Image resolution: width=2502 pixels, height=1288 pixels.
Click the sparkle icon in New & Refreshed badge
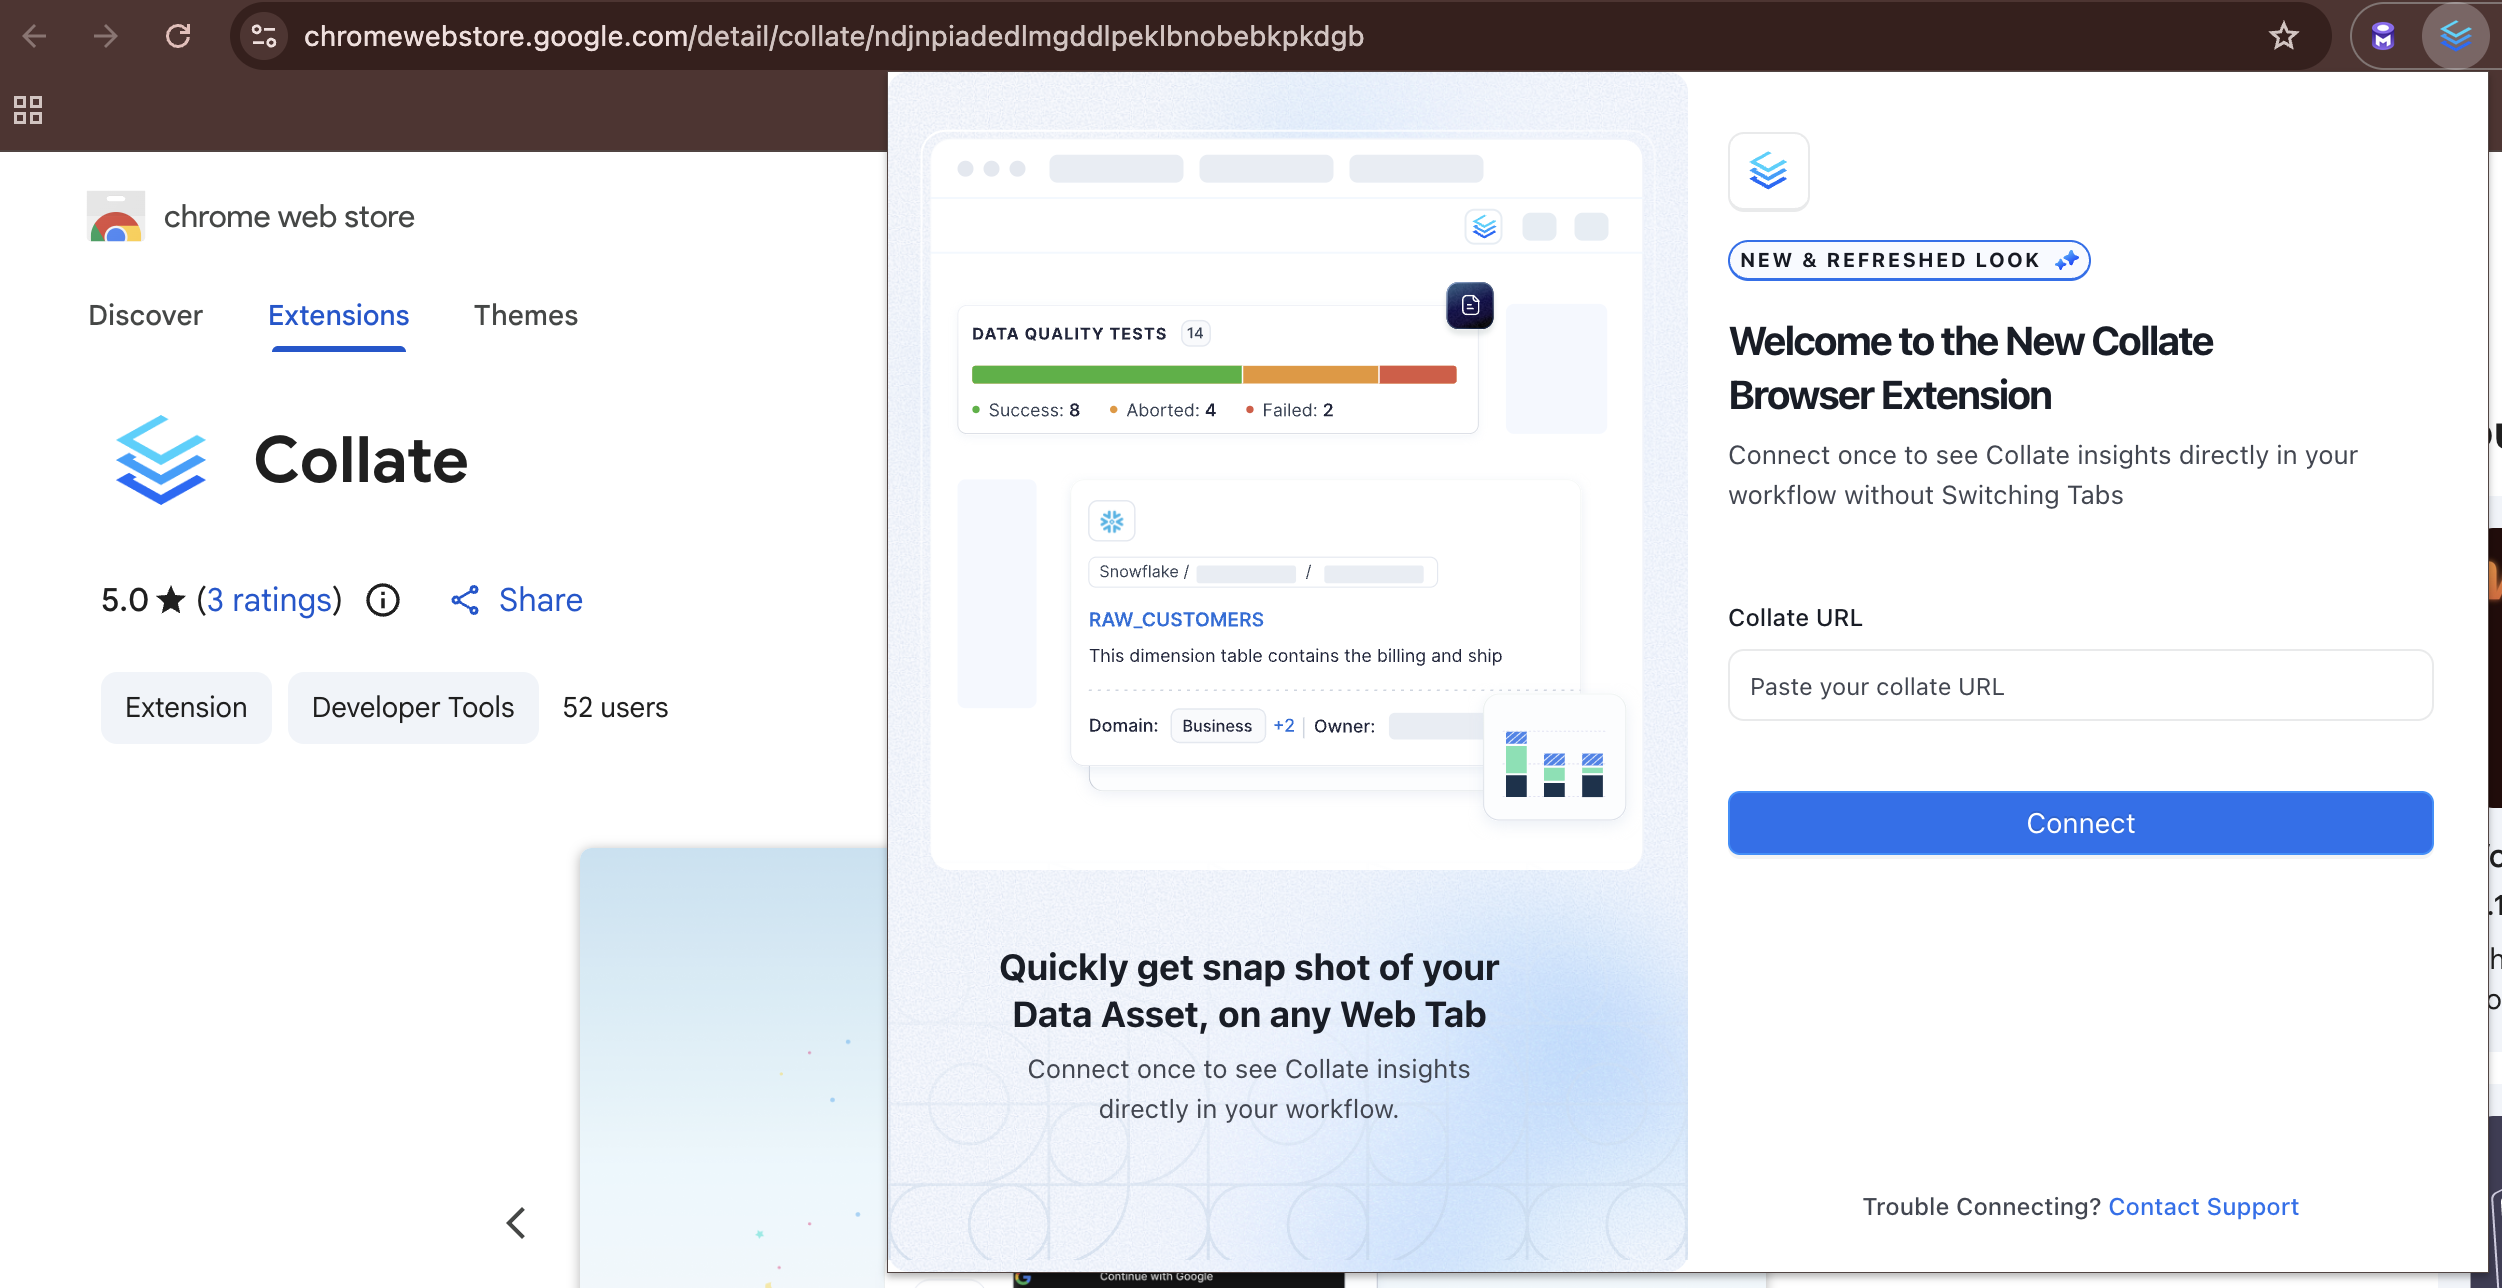coord(2066,260)
